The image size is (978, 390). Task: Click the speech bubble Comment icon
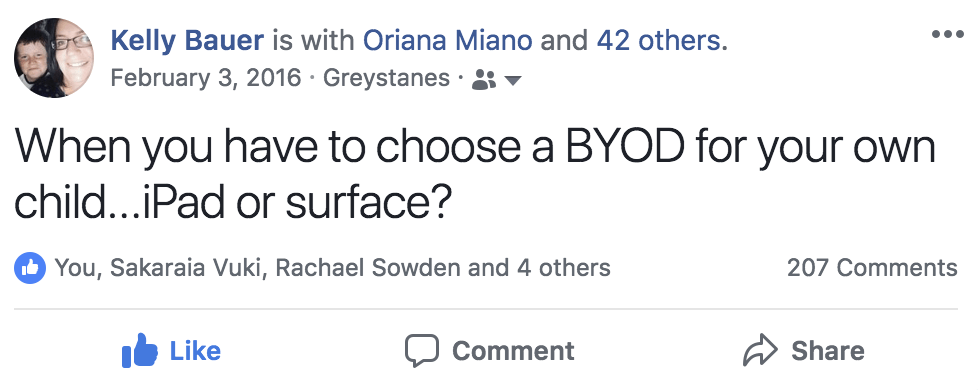point(422,351)
